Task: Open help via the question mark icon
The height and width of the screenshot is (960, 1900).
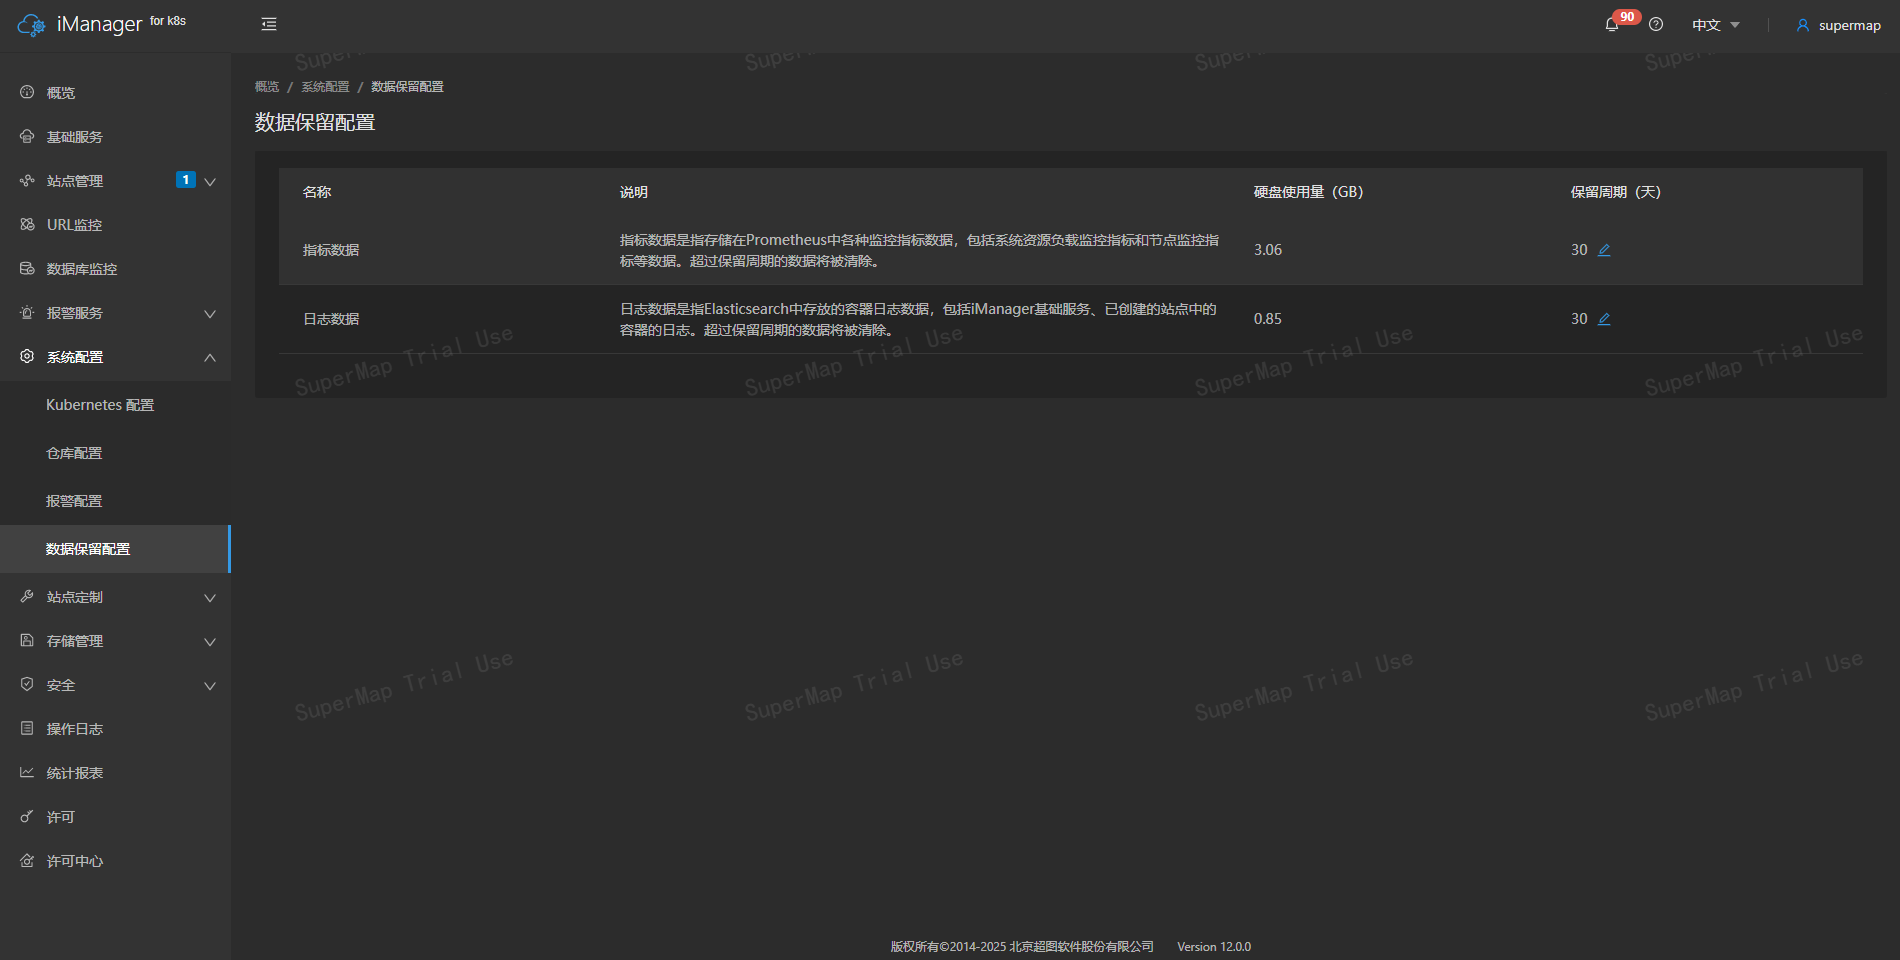Action: click(x=1656, y=25)
